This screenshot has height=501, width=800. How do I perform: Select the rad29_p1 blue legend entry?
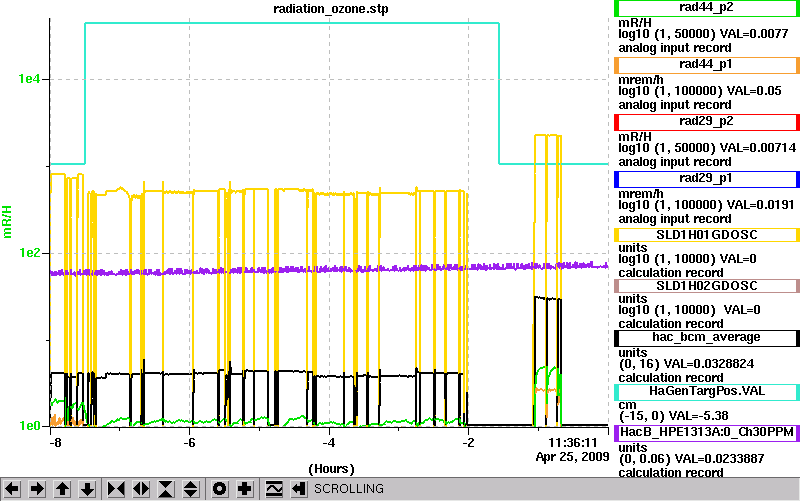[707, 179]
